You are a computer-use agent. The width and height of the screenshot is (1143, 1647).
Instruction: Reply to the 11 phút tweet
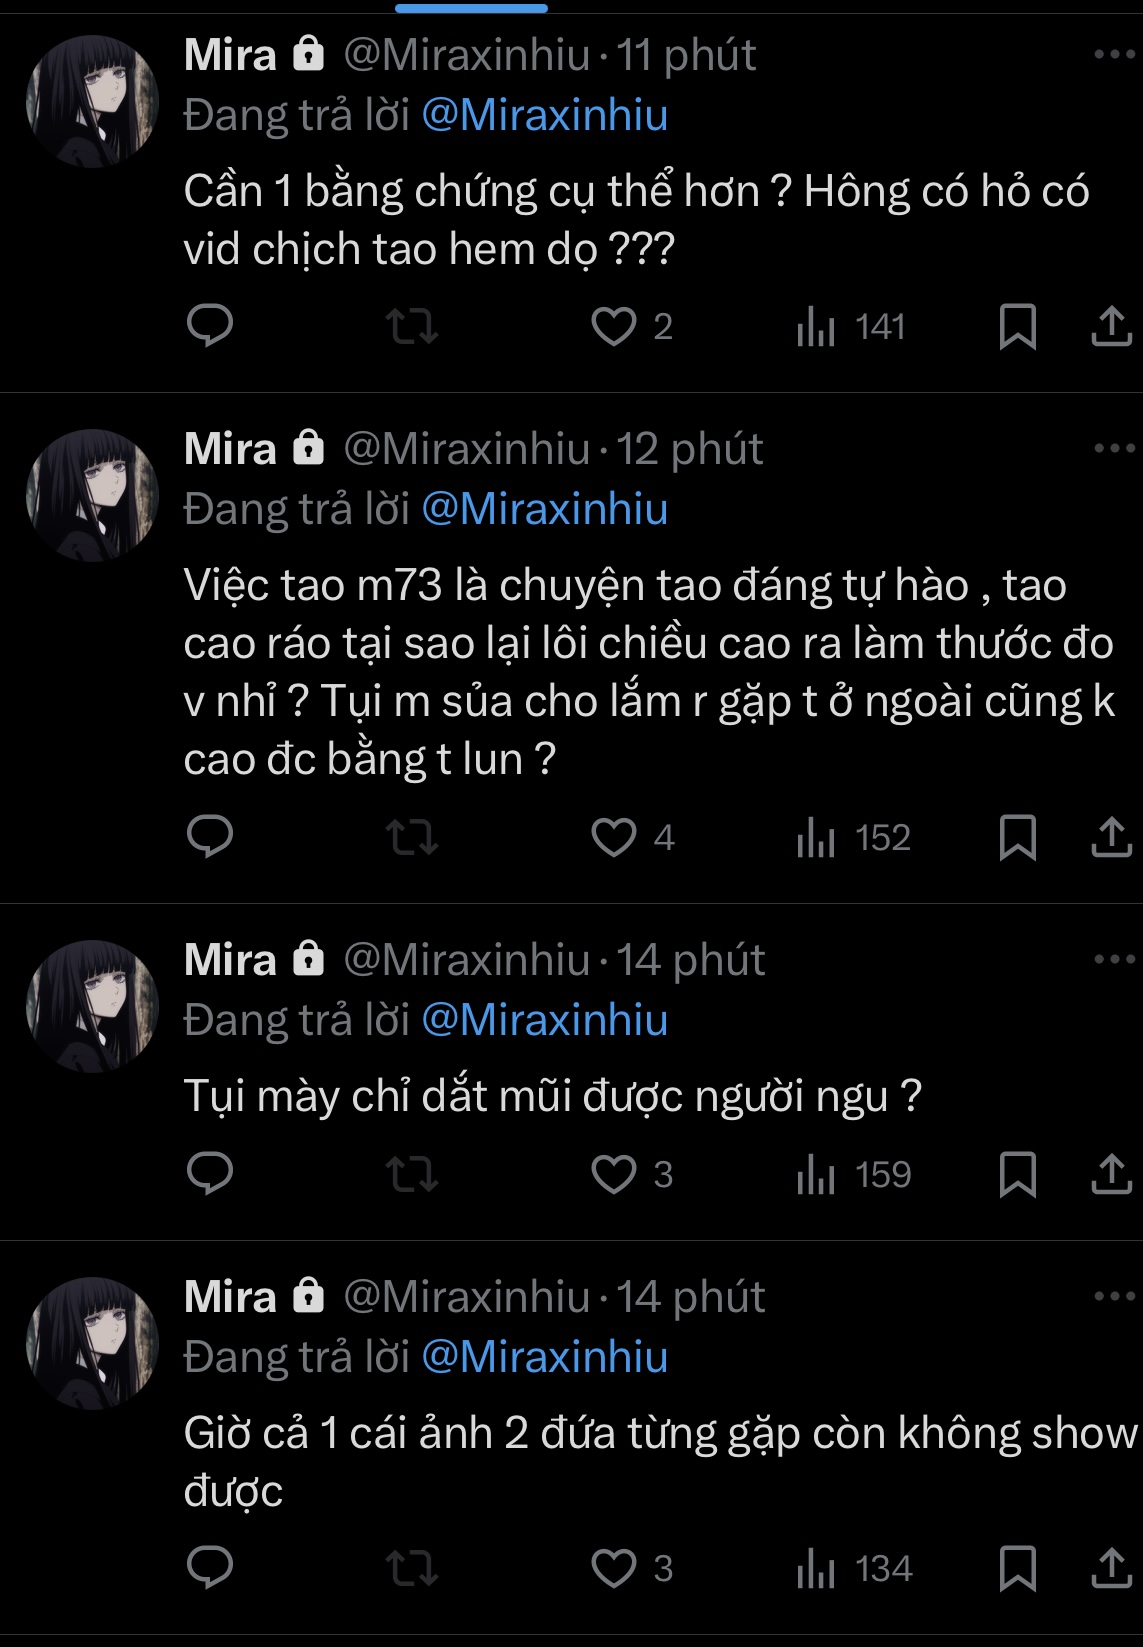pyautogui.click(x=210, y=326)
